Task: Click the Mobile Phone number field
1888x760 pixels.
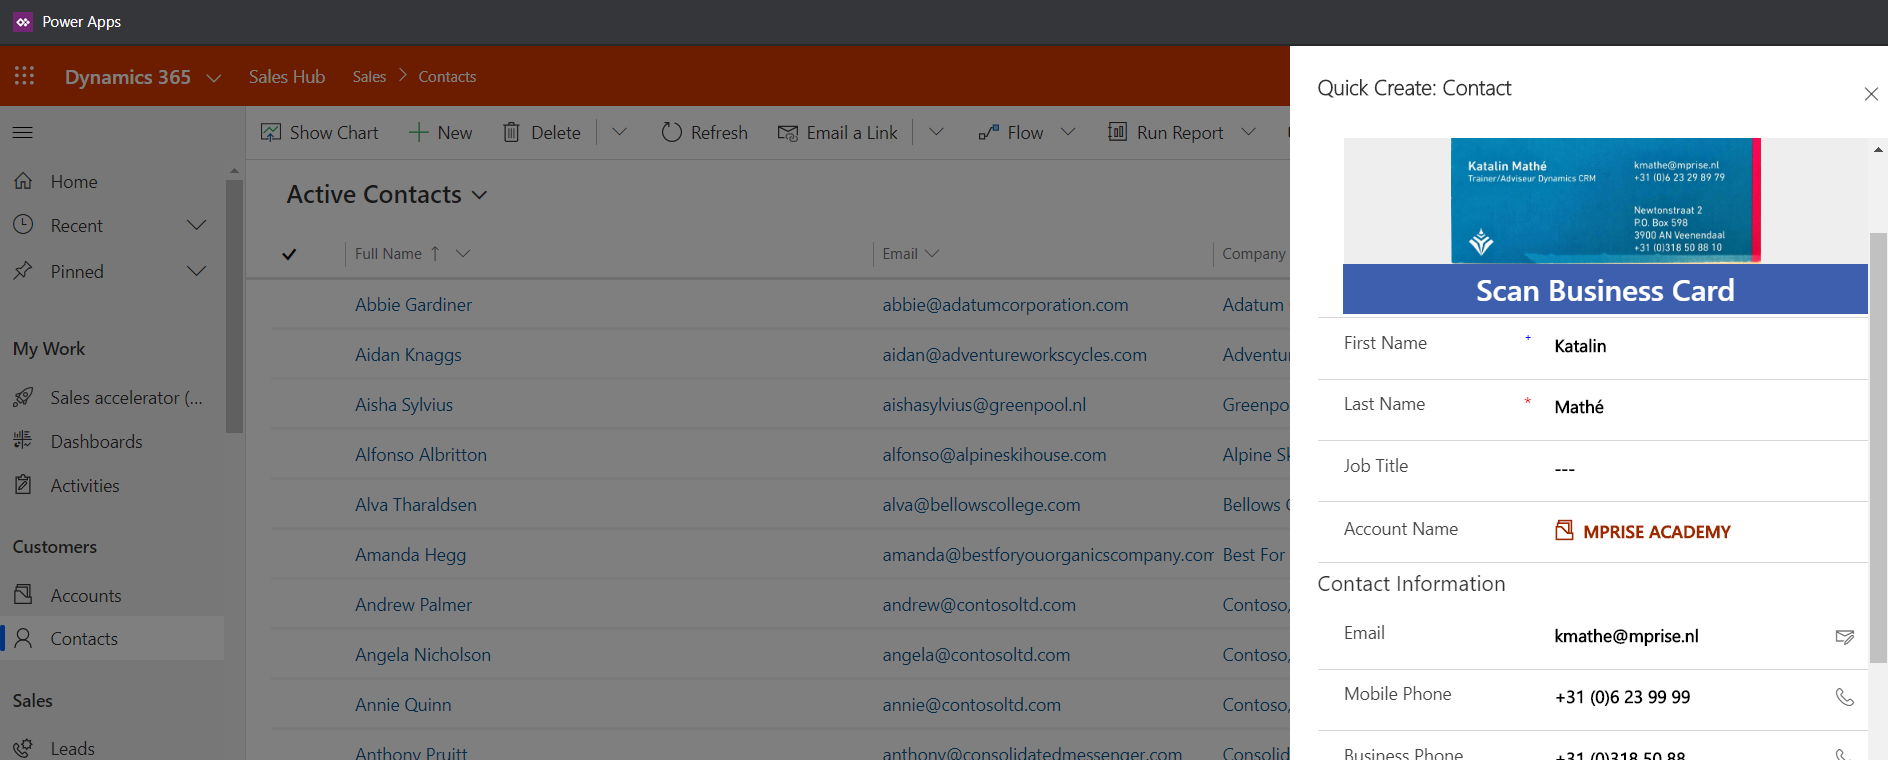Action: (x=1690, y=697)
